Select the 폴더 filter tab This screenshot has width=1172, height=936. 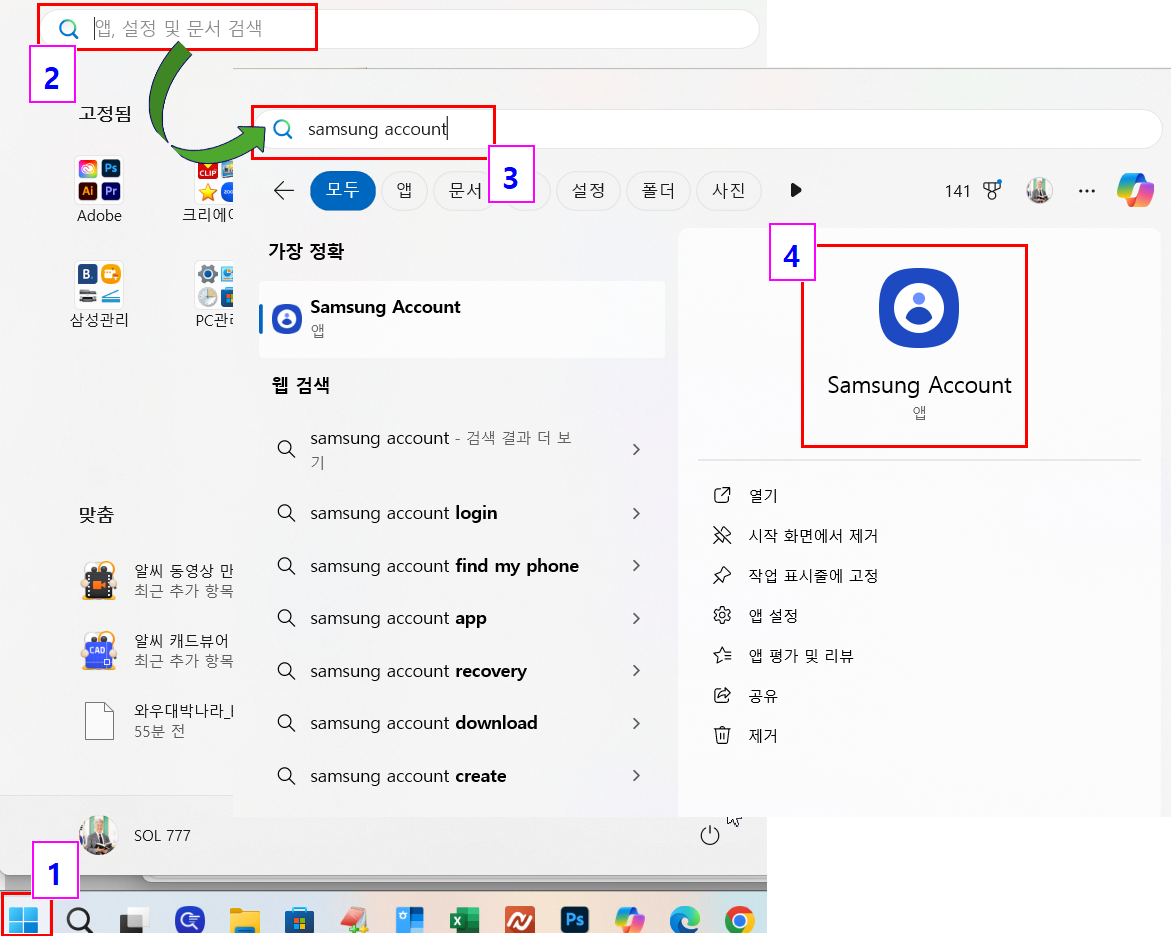point(658,191)
